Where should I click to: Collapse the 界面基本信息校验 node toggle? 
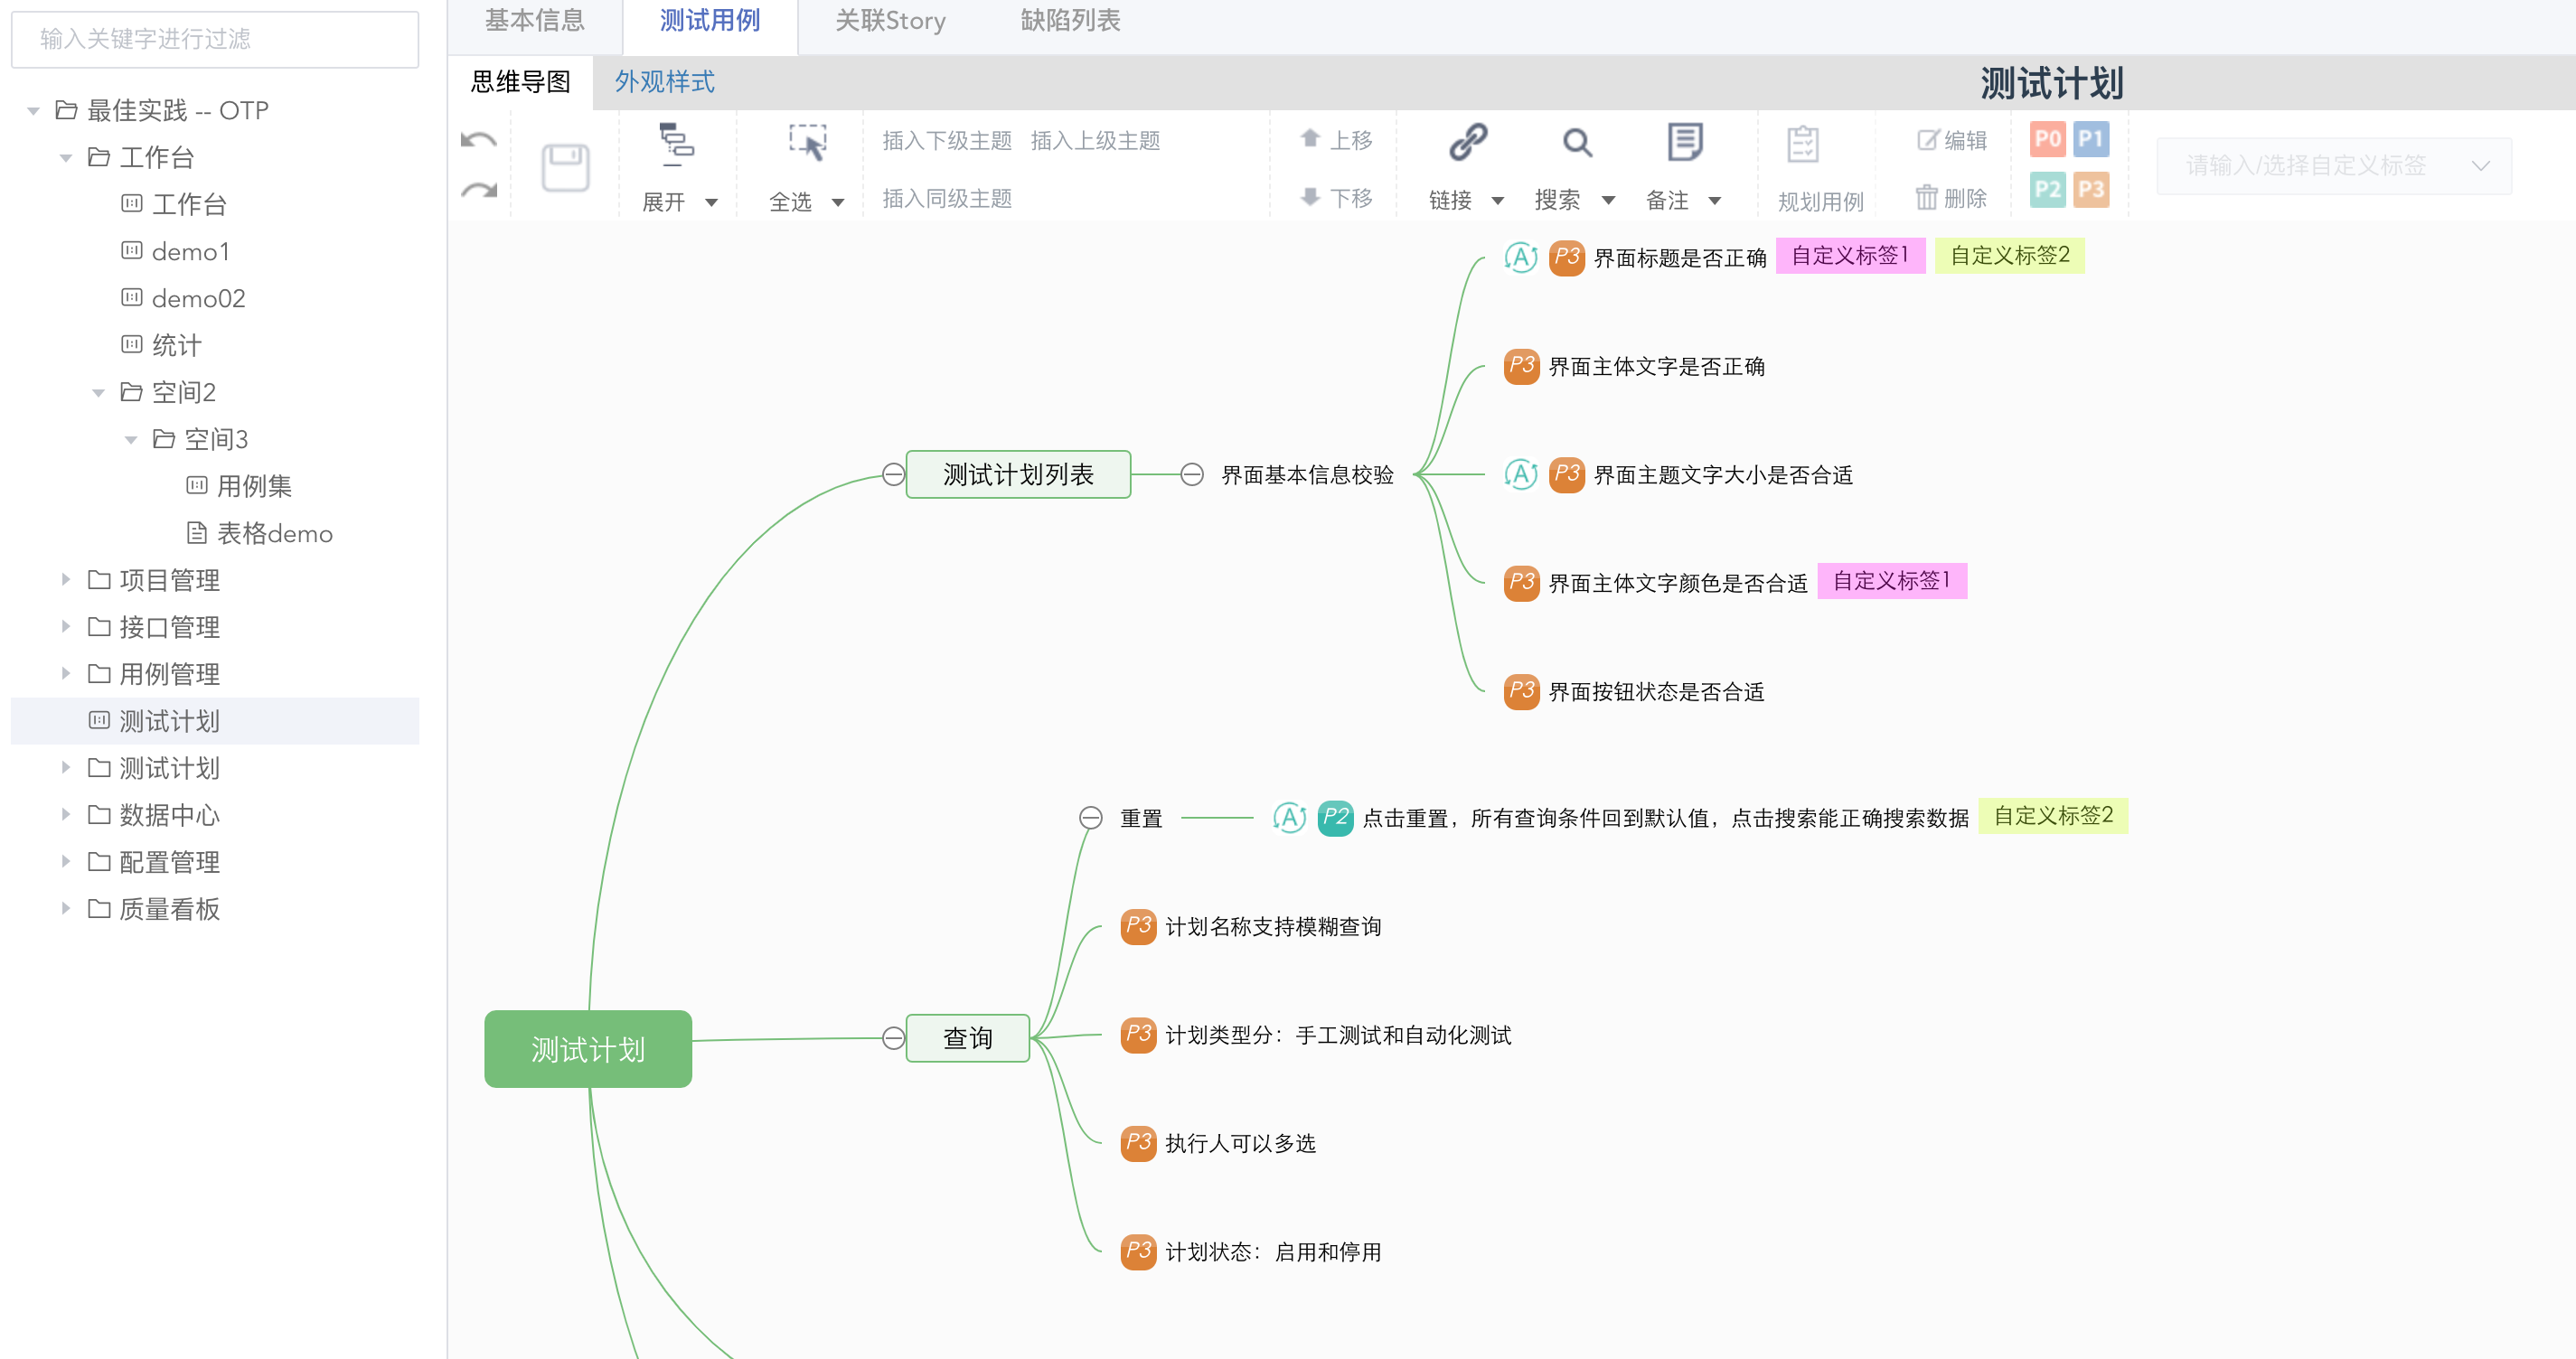(x=1191, y=474)
